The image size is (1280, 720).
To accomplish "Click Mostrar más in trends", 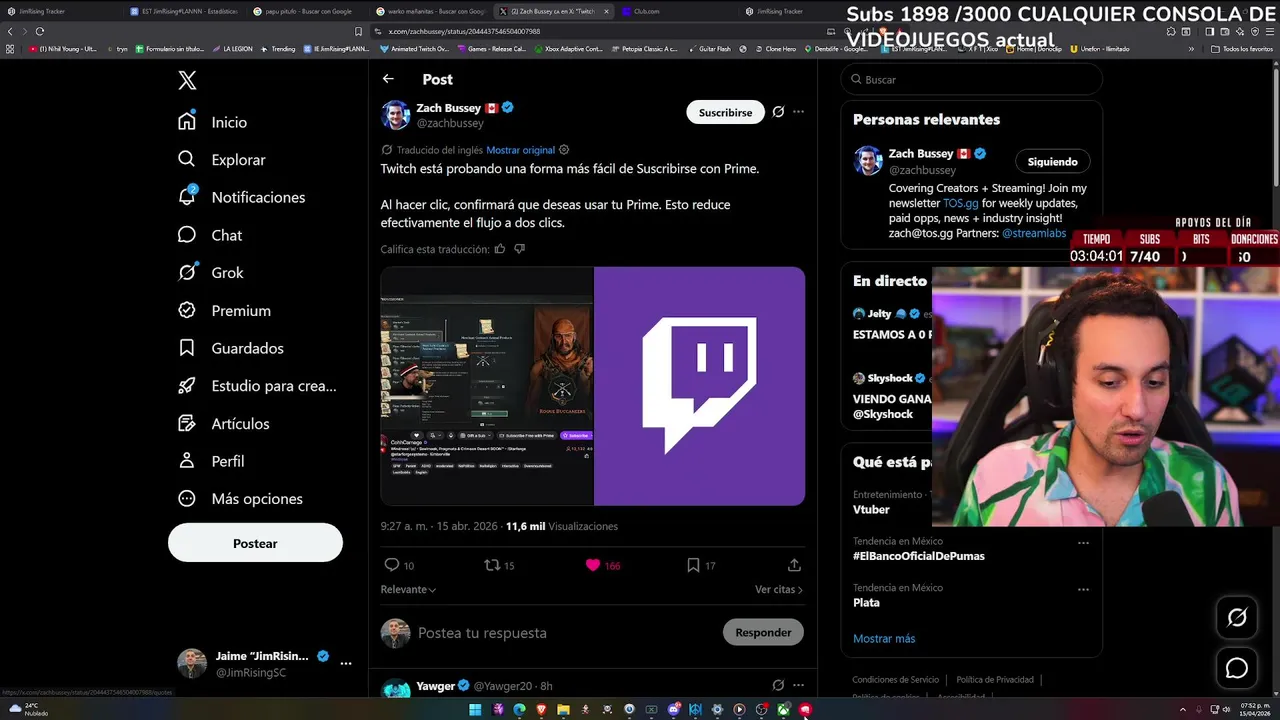I will point(884,638).
